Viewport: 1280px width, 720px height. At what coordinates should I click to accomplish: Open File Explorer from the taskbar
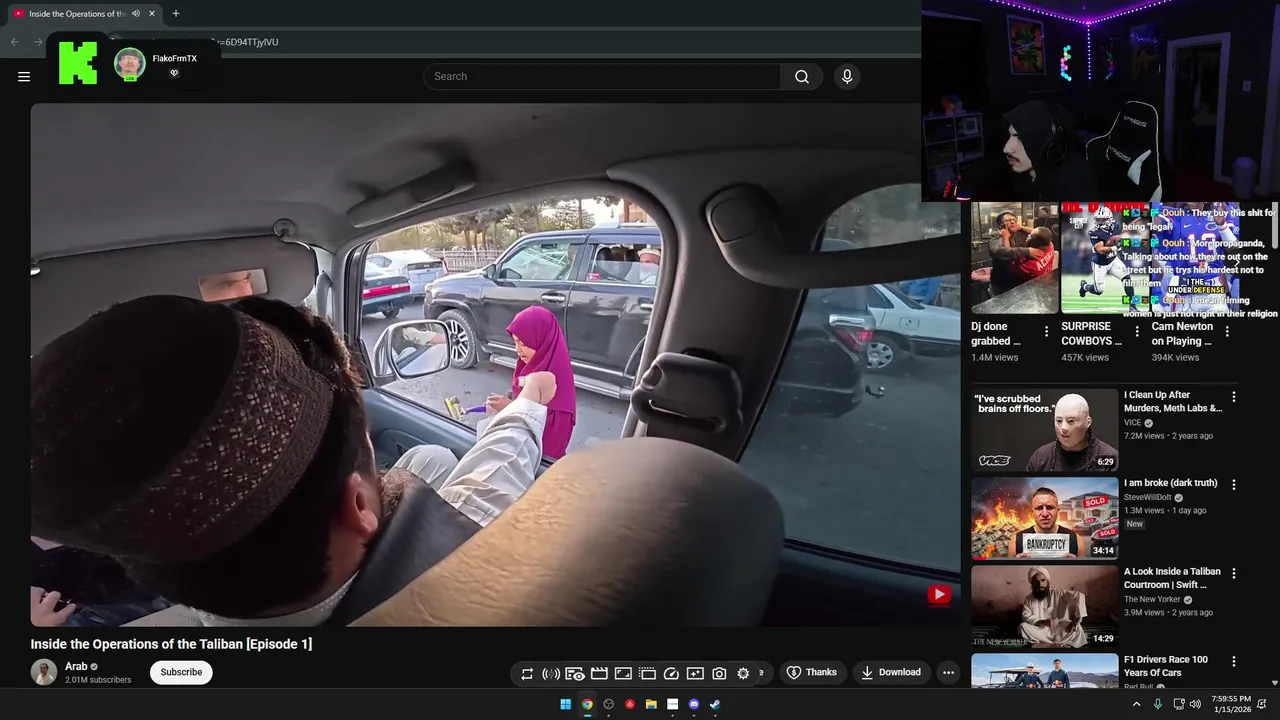point(651,704)
